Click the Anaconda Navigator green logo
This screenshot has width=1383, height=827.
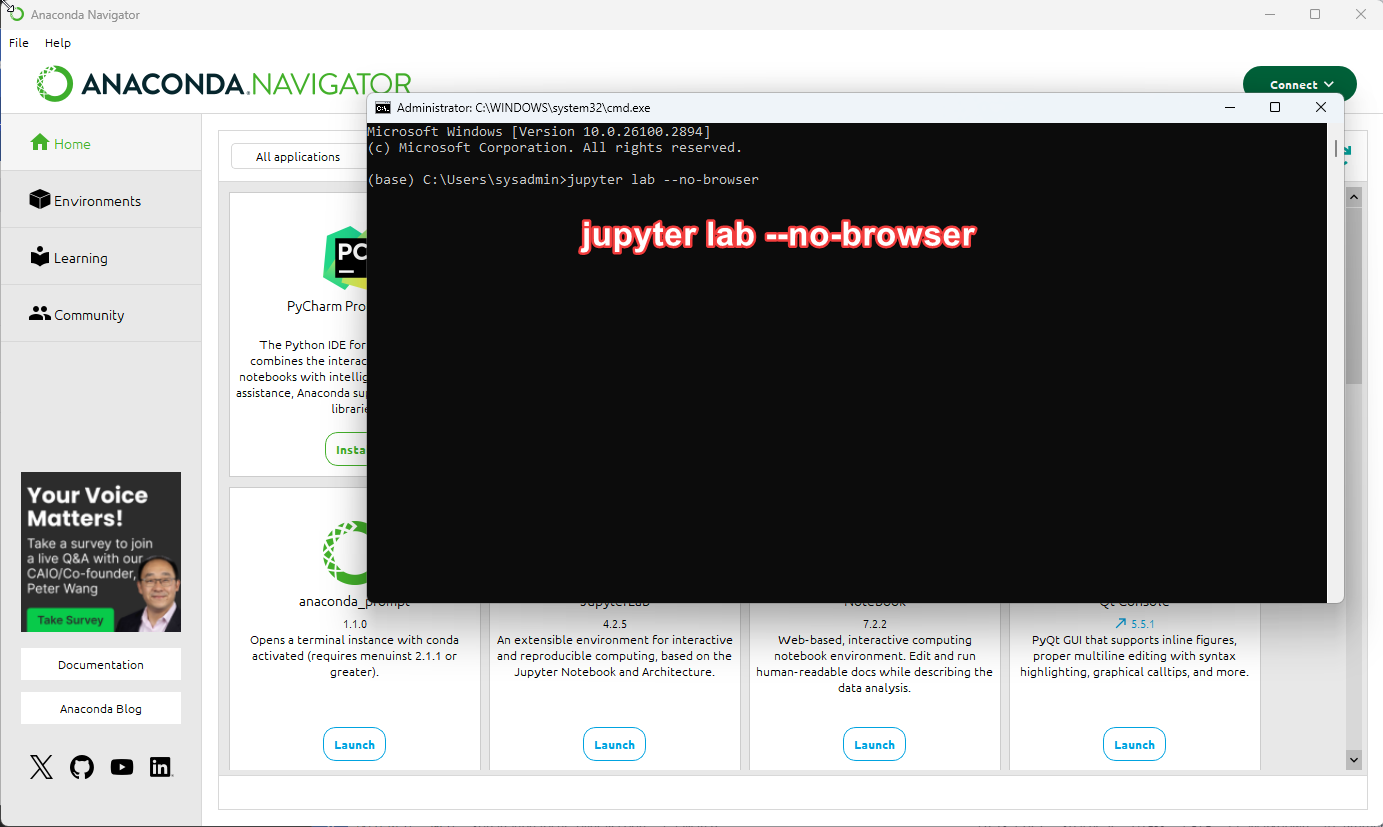click(55, 84)
